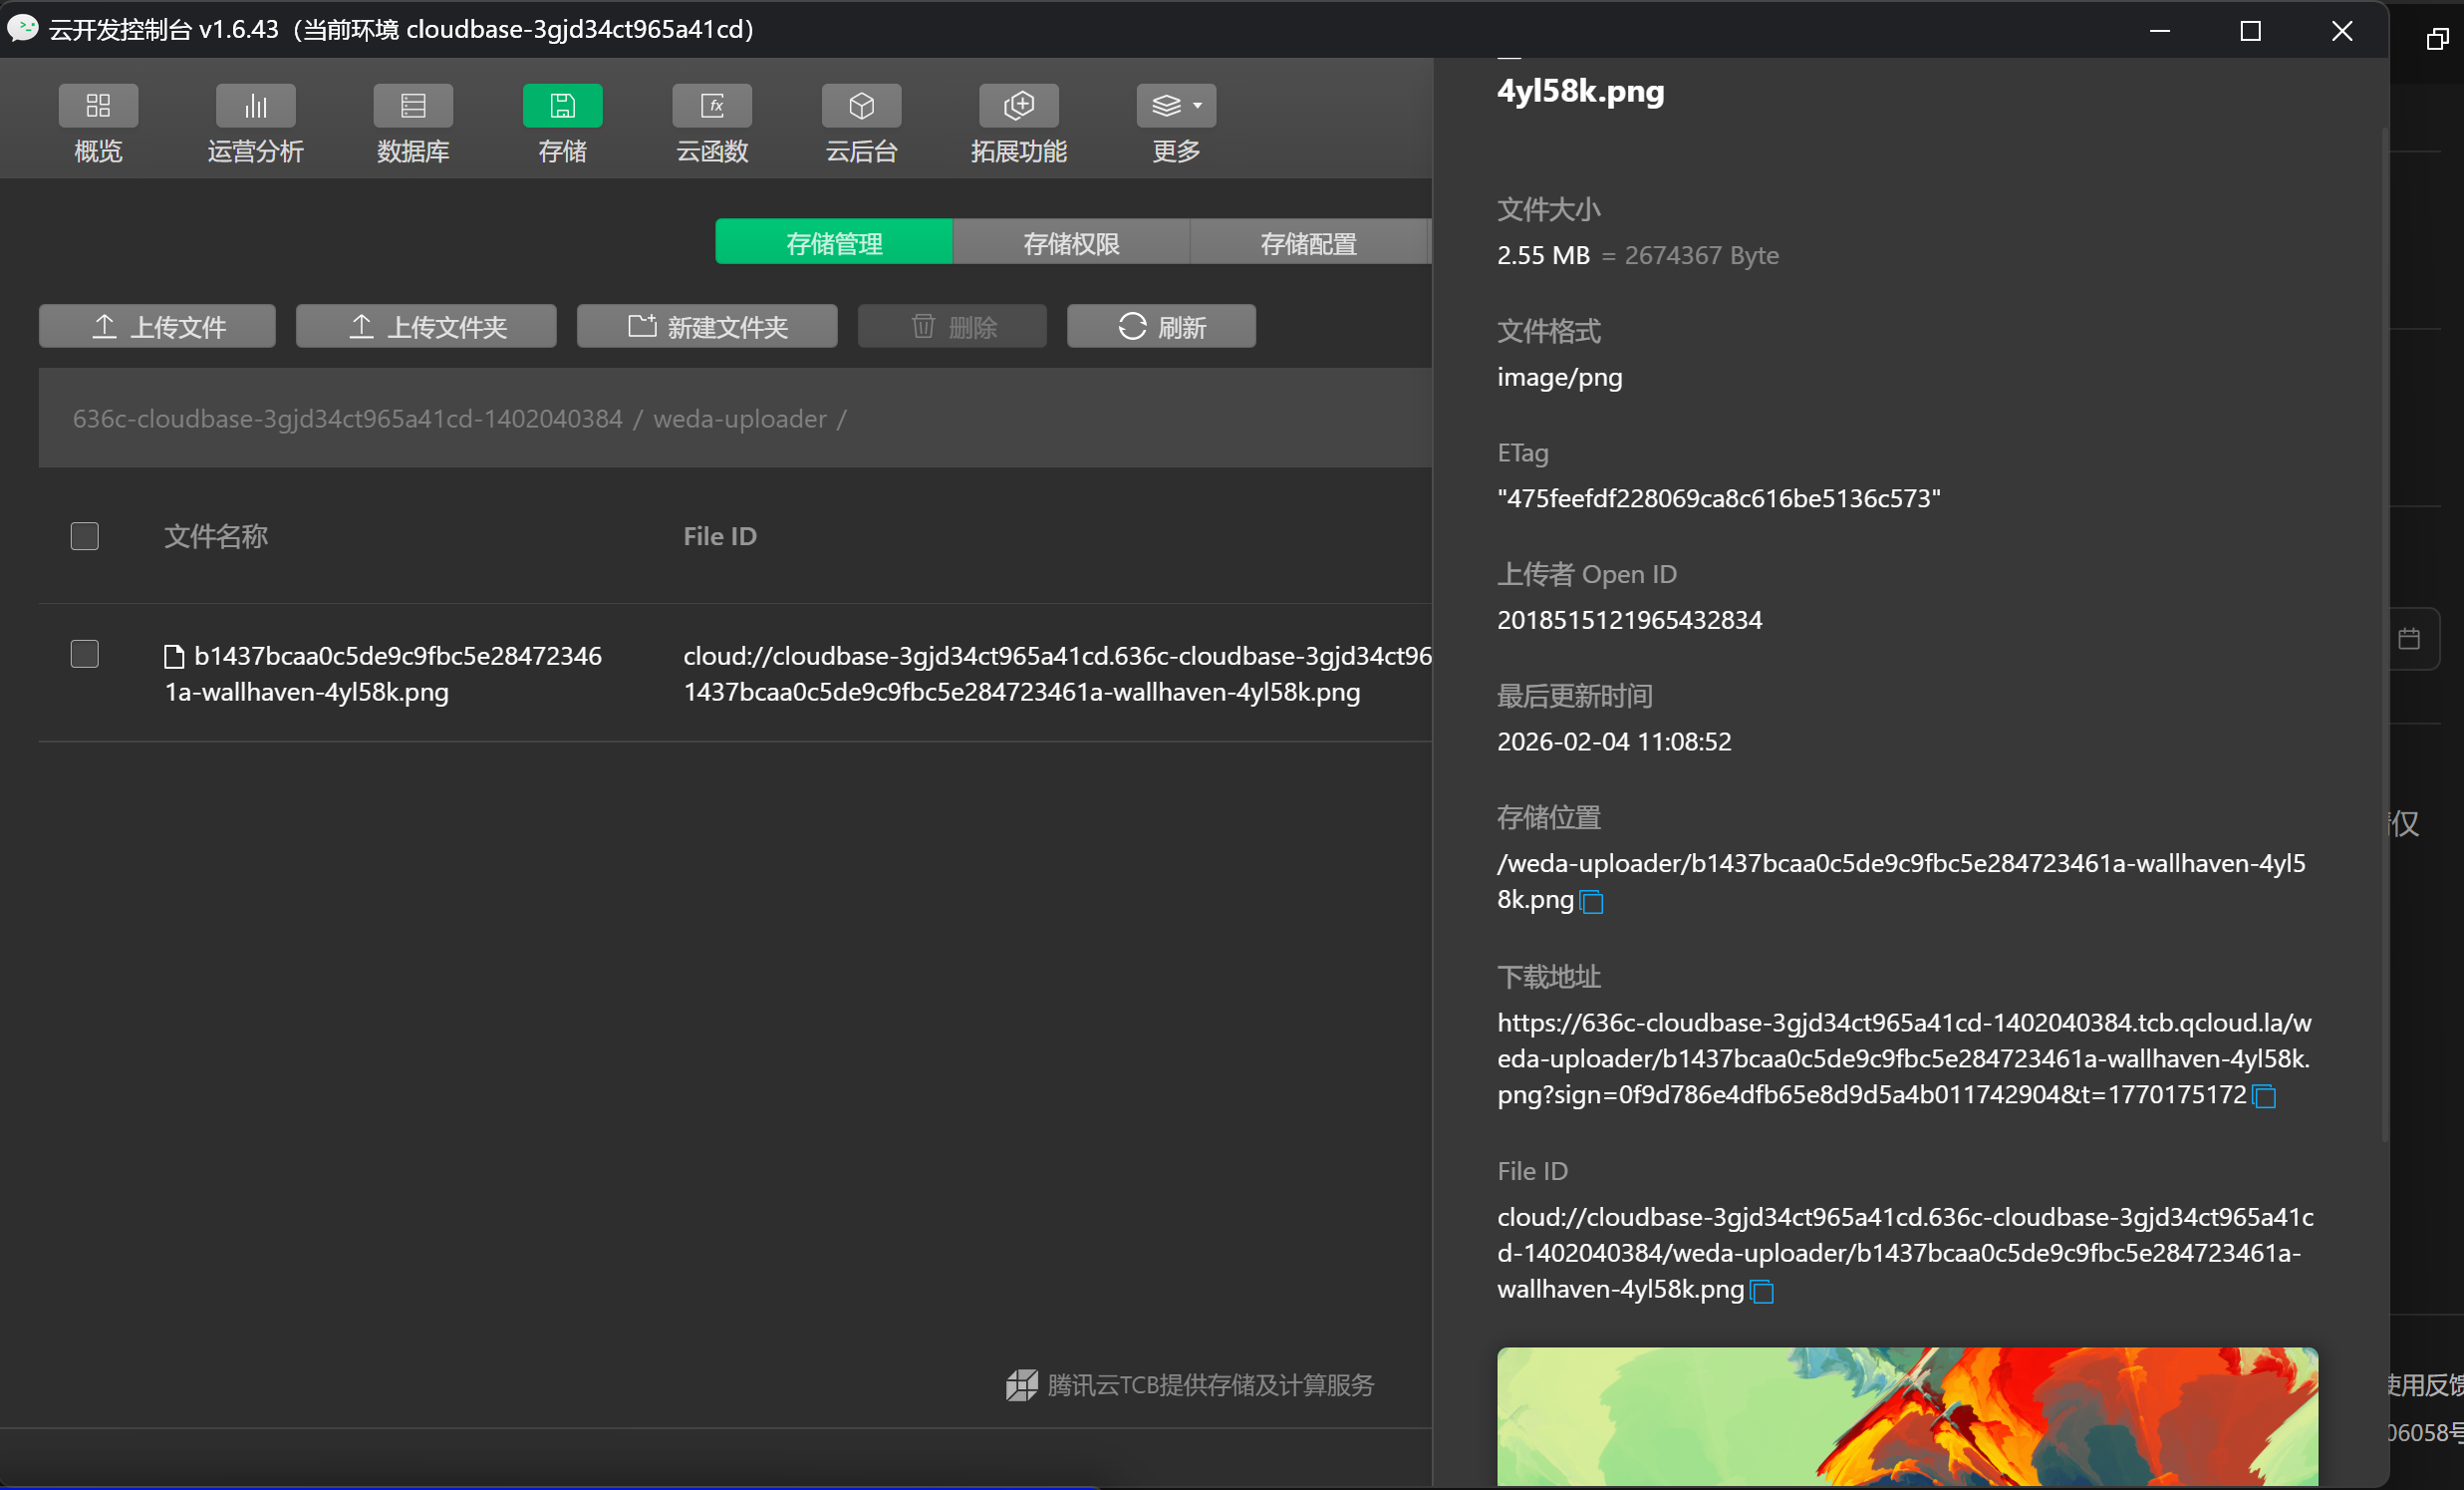This screenshot has width=2464, height=1490.
Task: Copy the File ID value
Action: pyautogui.click(x=1762, y=1292)
